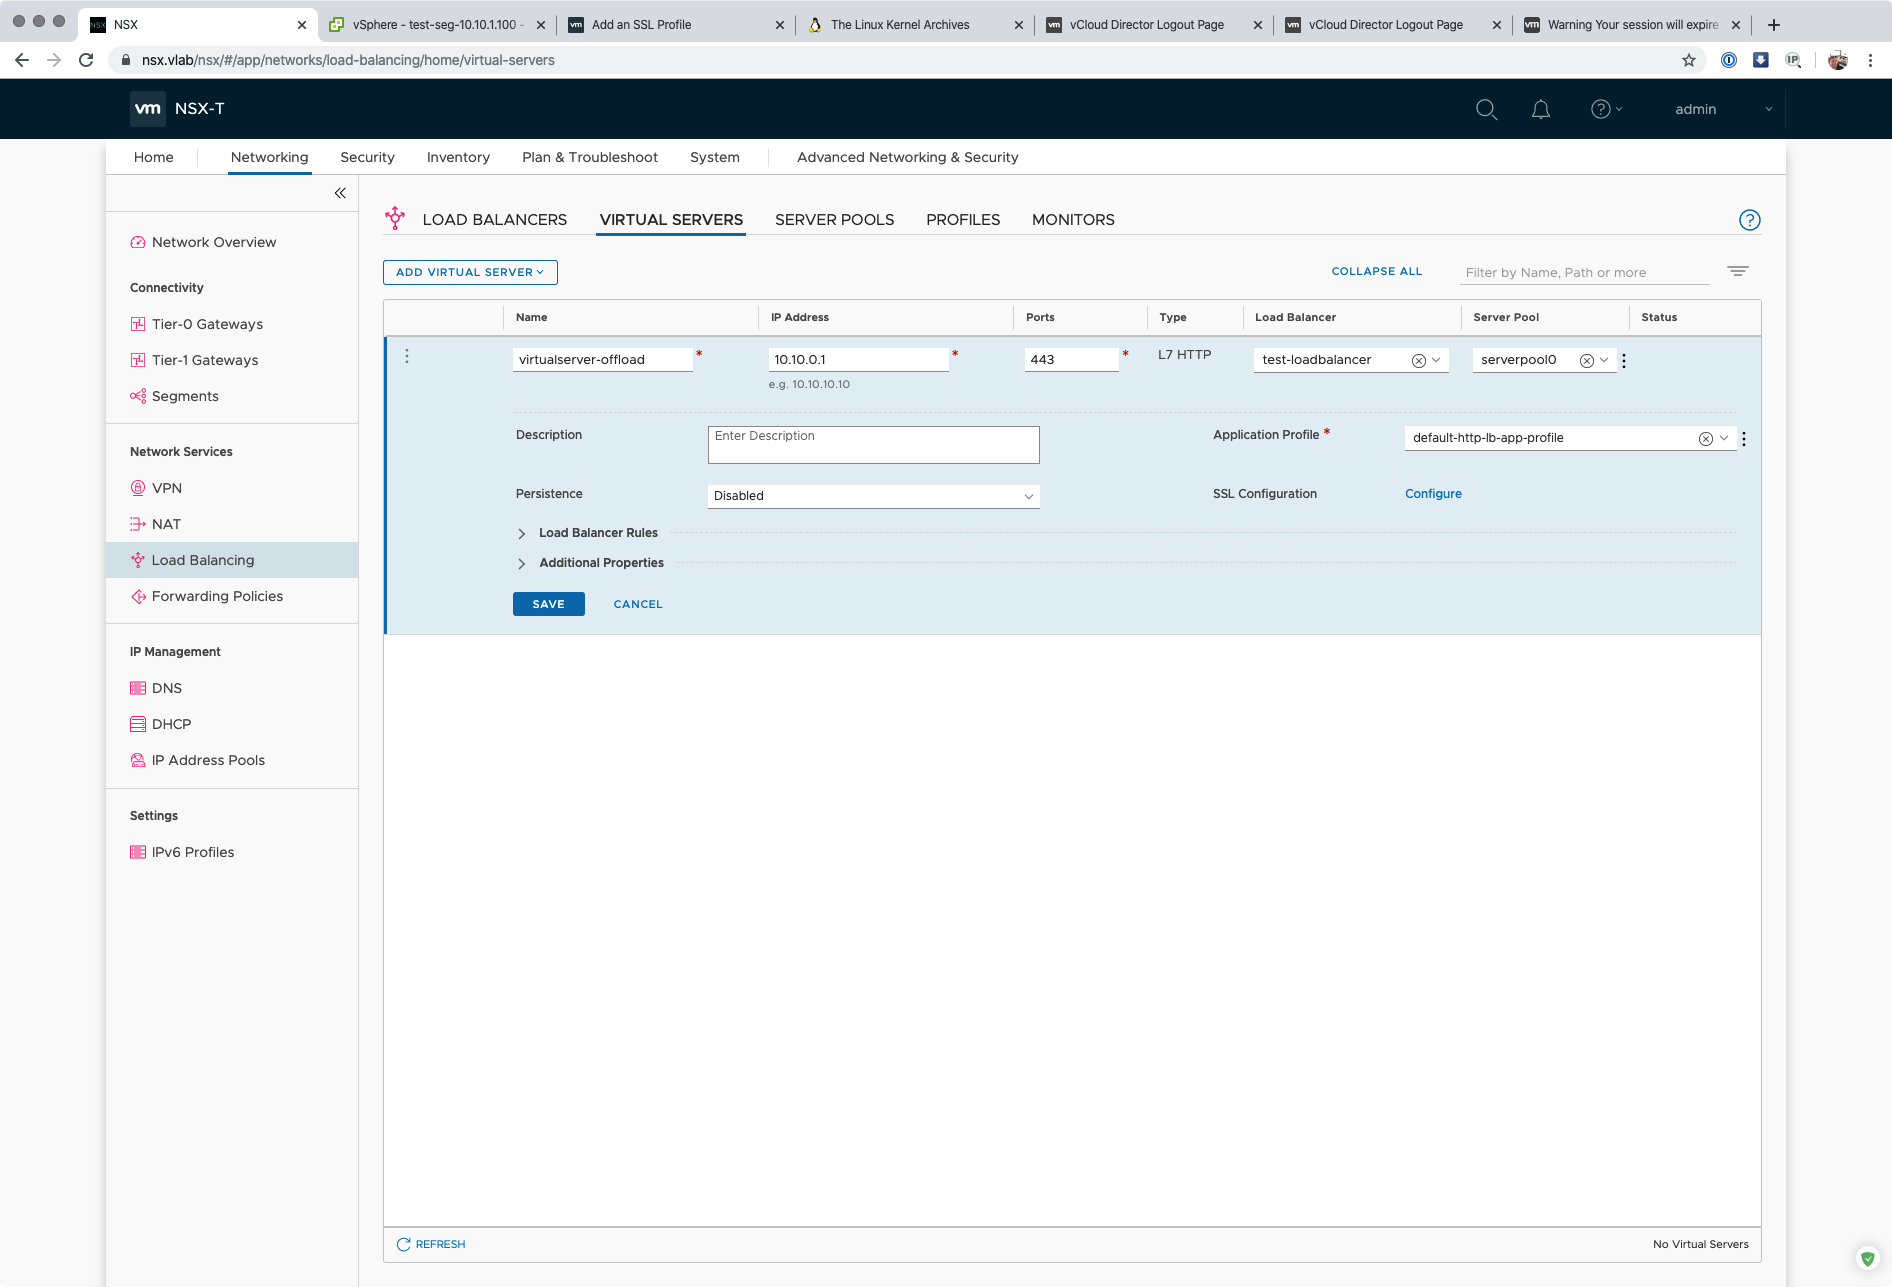This screenshot has height=1287, width=1892.
Task: Click the Save button
Action: tap(548, 604)
